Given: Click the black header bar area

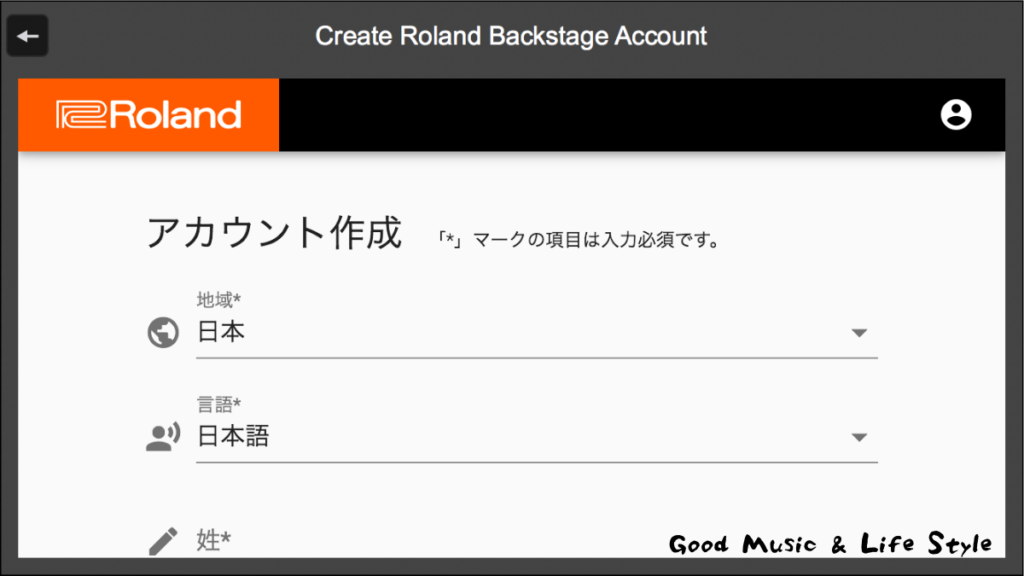Looking at the screenshot, I should pos(642,115).
